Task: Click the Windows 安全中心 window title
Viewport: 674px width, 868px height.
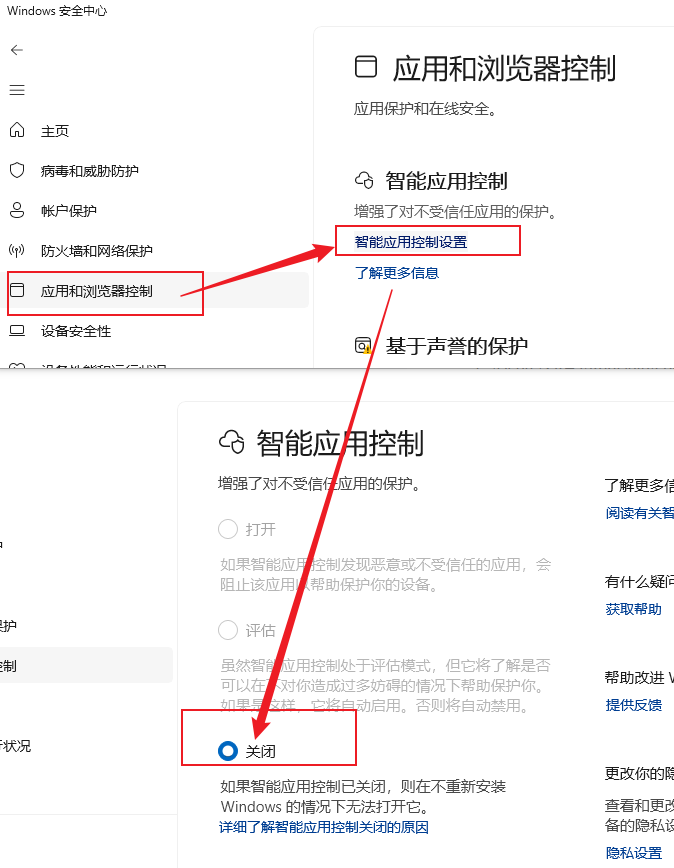Action: (x=57, y=11)
